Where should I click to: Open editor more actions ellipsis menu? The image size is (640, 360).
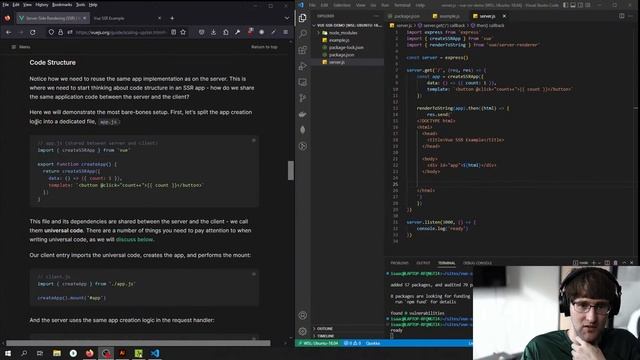(x=631, y=16)
